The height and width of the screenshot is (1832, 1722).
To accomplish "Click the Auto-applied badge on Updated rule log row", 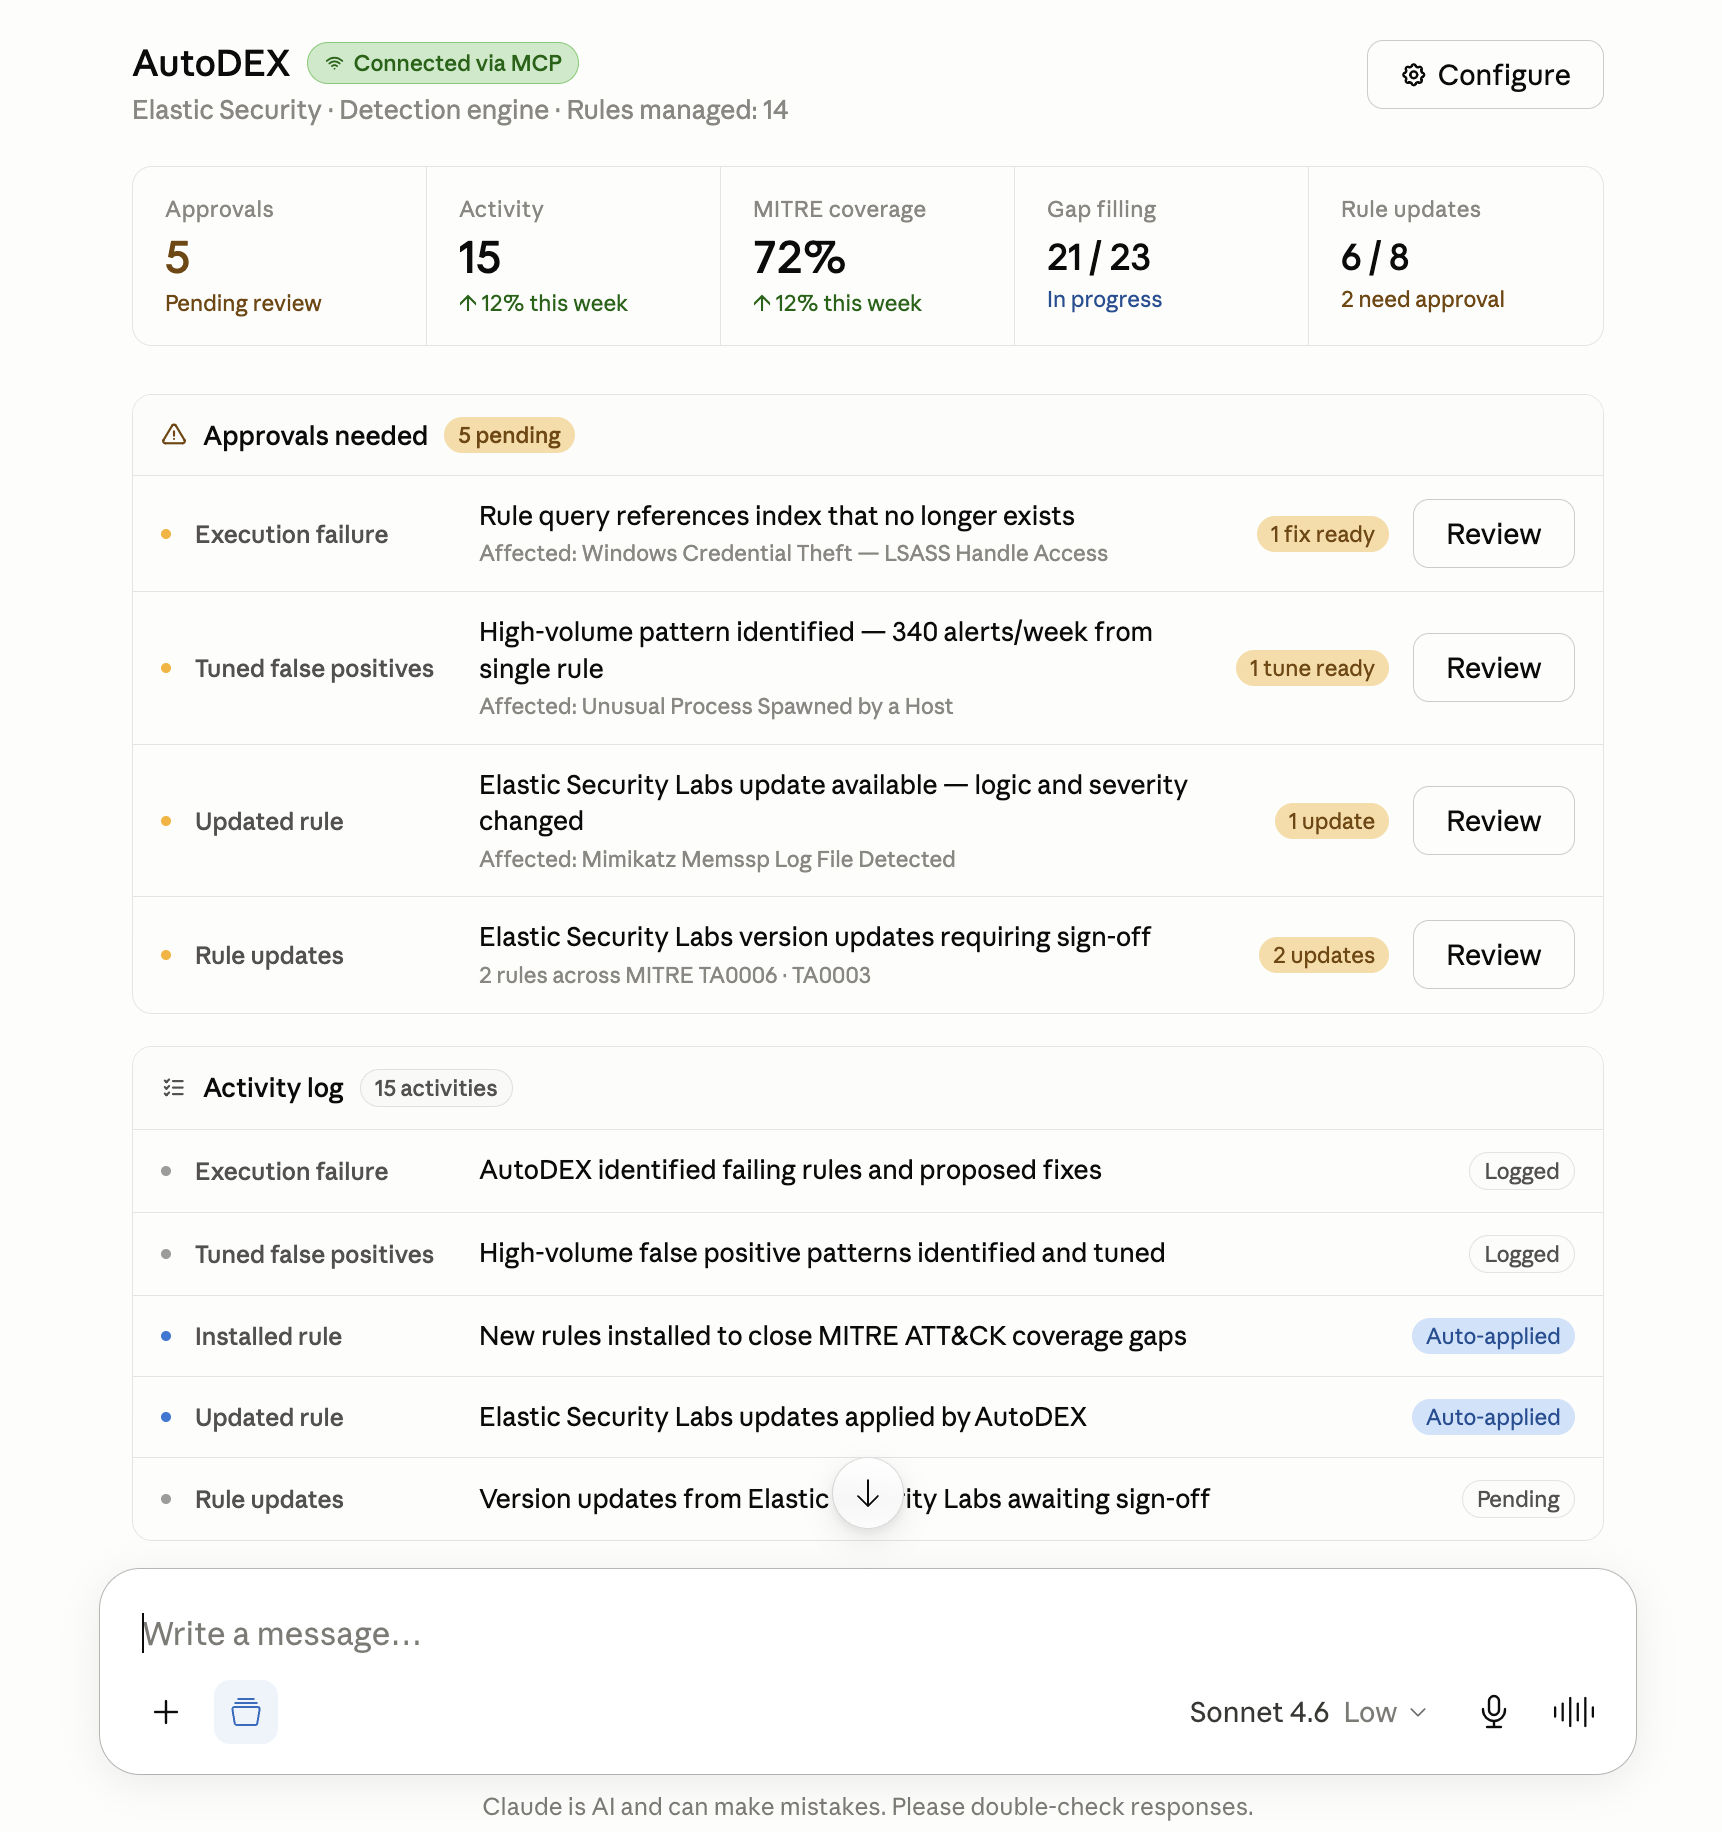I will (x=1493, y=1417).
